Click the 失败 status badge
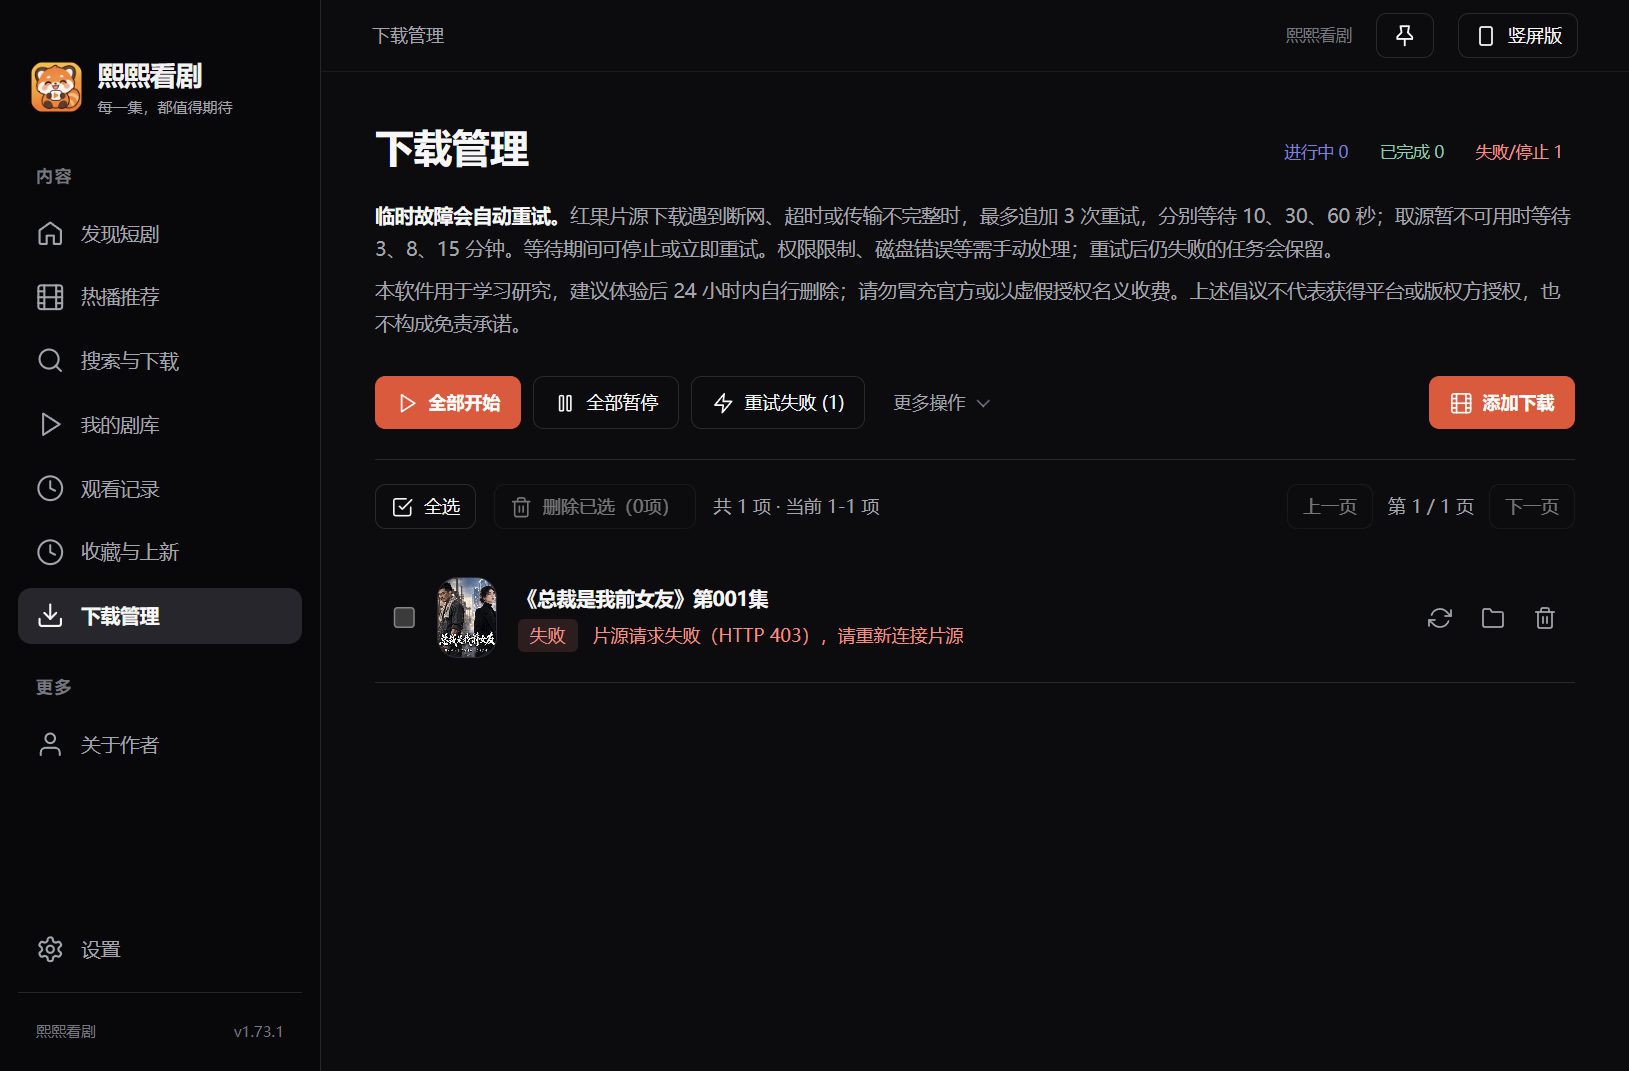 click(548, 636)
